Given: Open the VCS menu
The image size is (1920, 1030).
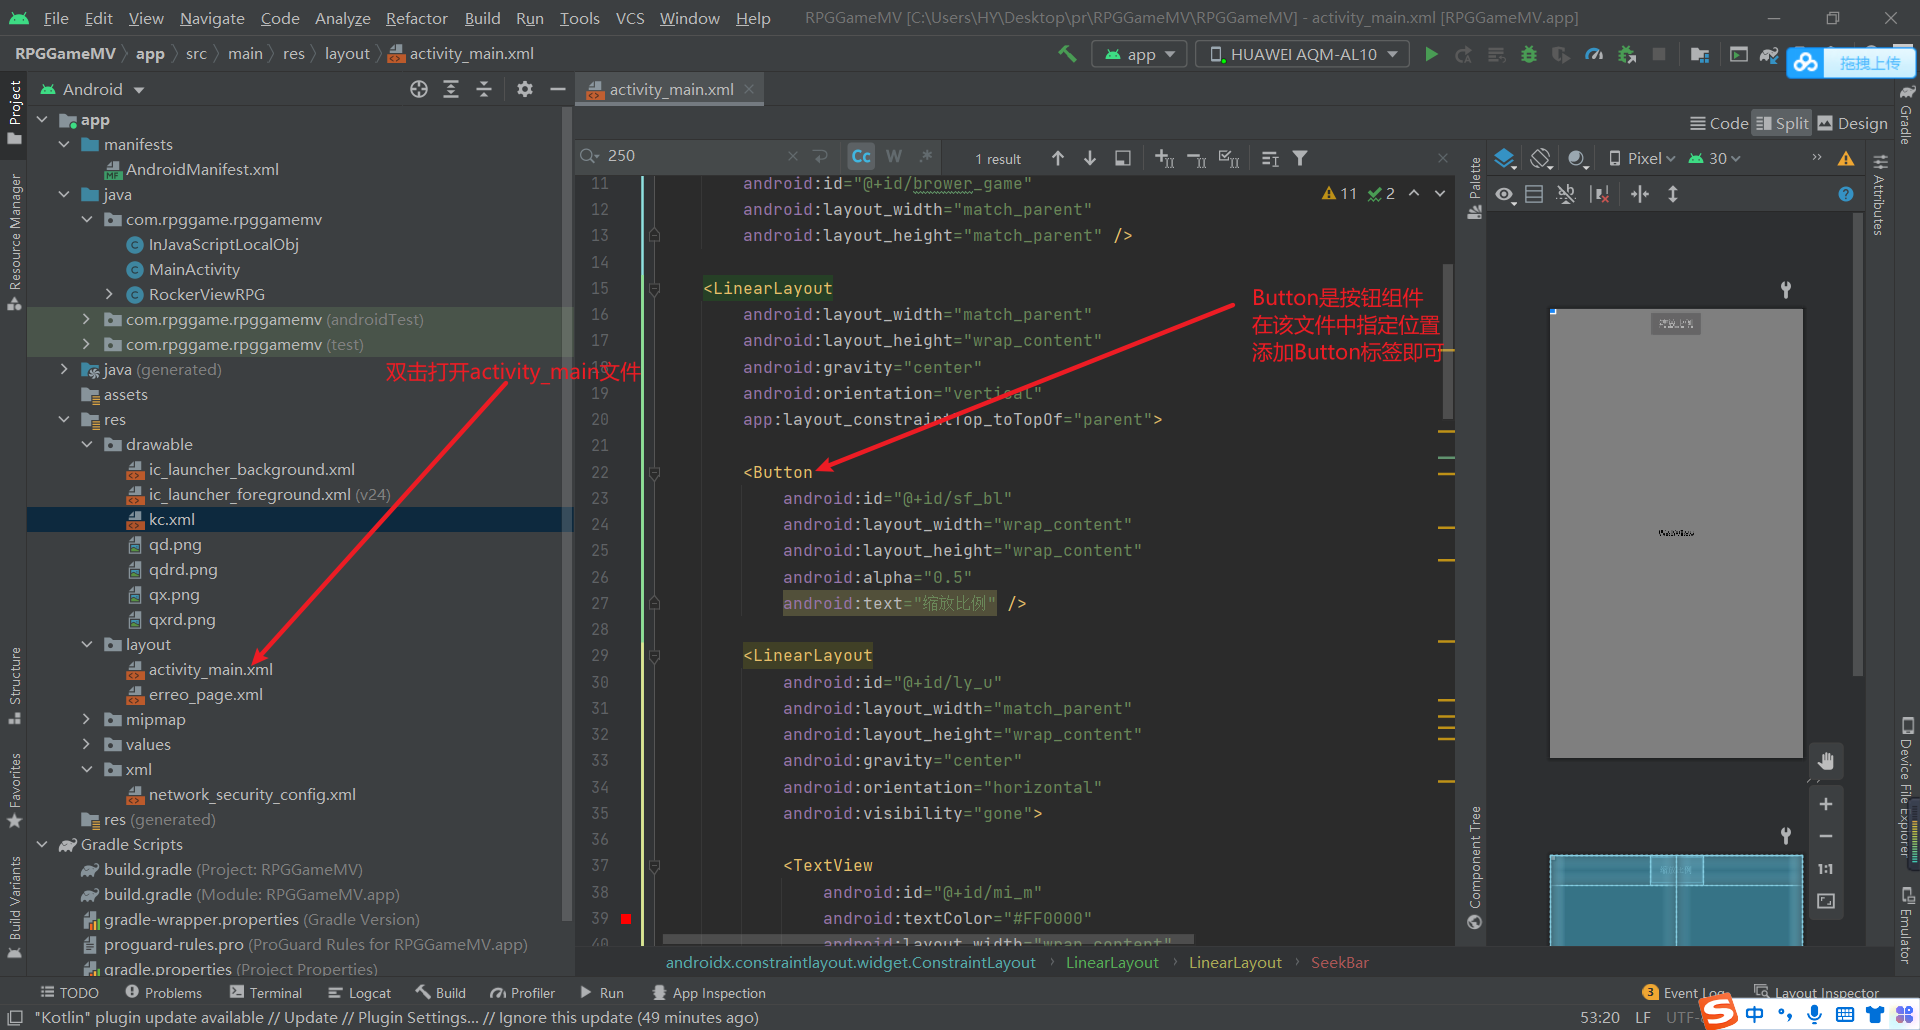Looking at the screenshot, I should pos(630,18).
